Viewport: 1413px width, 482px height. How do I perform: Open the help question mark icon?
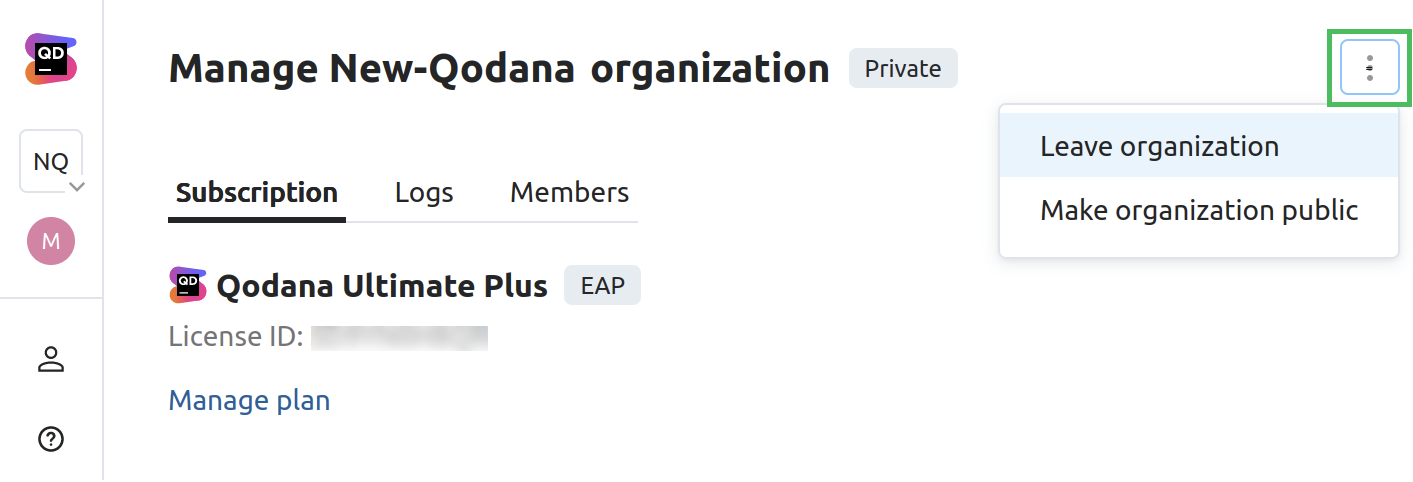pyautogui.click(x=51, y=438)
